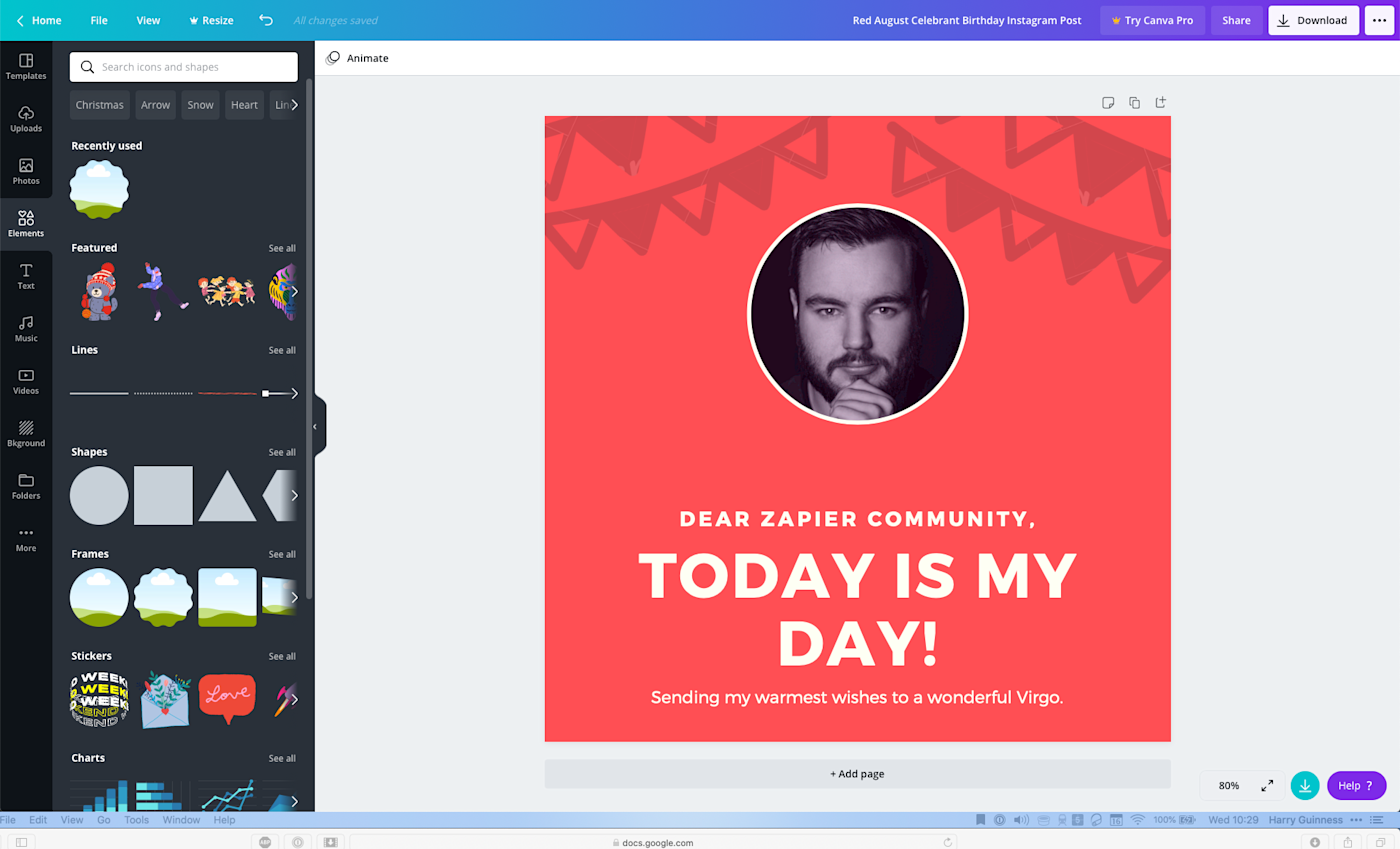Select the circle shape

tap(99, 495)
